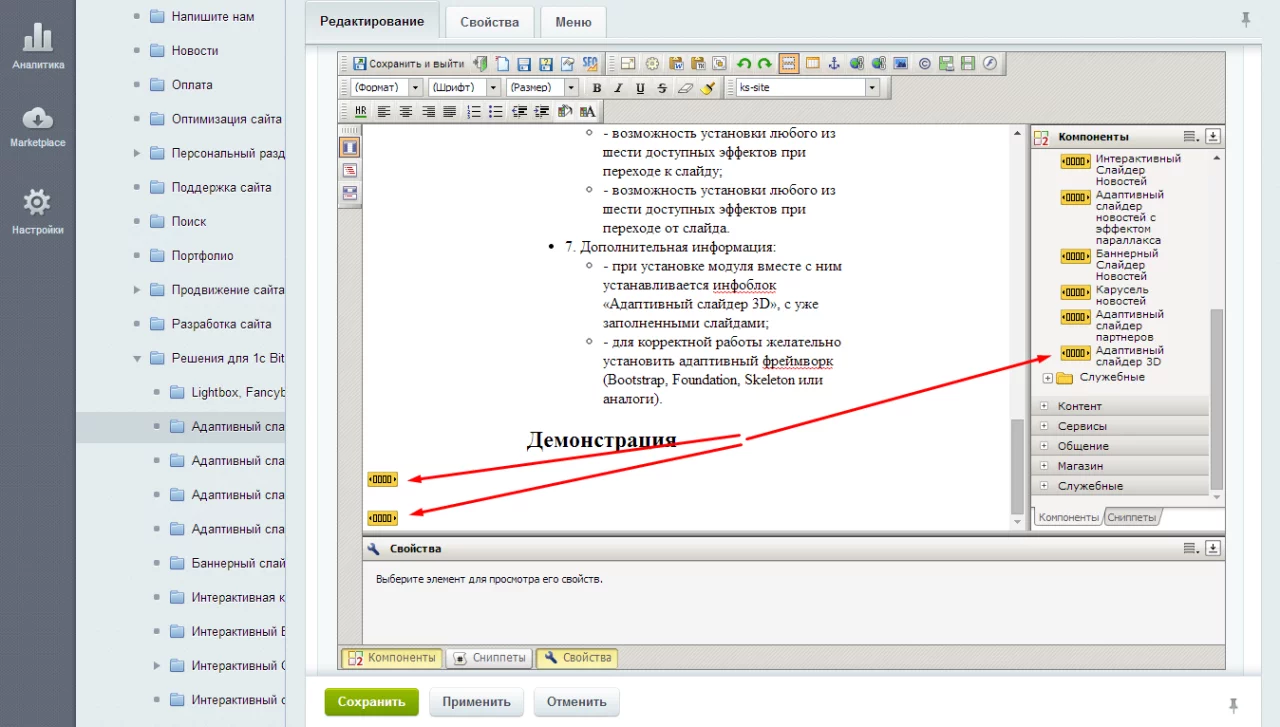Open Marketplace from the left sidebar
1280x727 pixels.
[x=38, y=126]
